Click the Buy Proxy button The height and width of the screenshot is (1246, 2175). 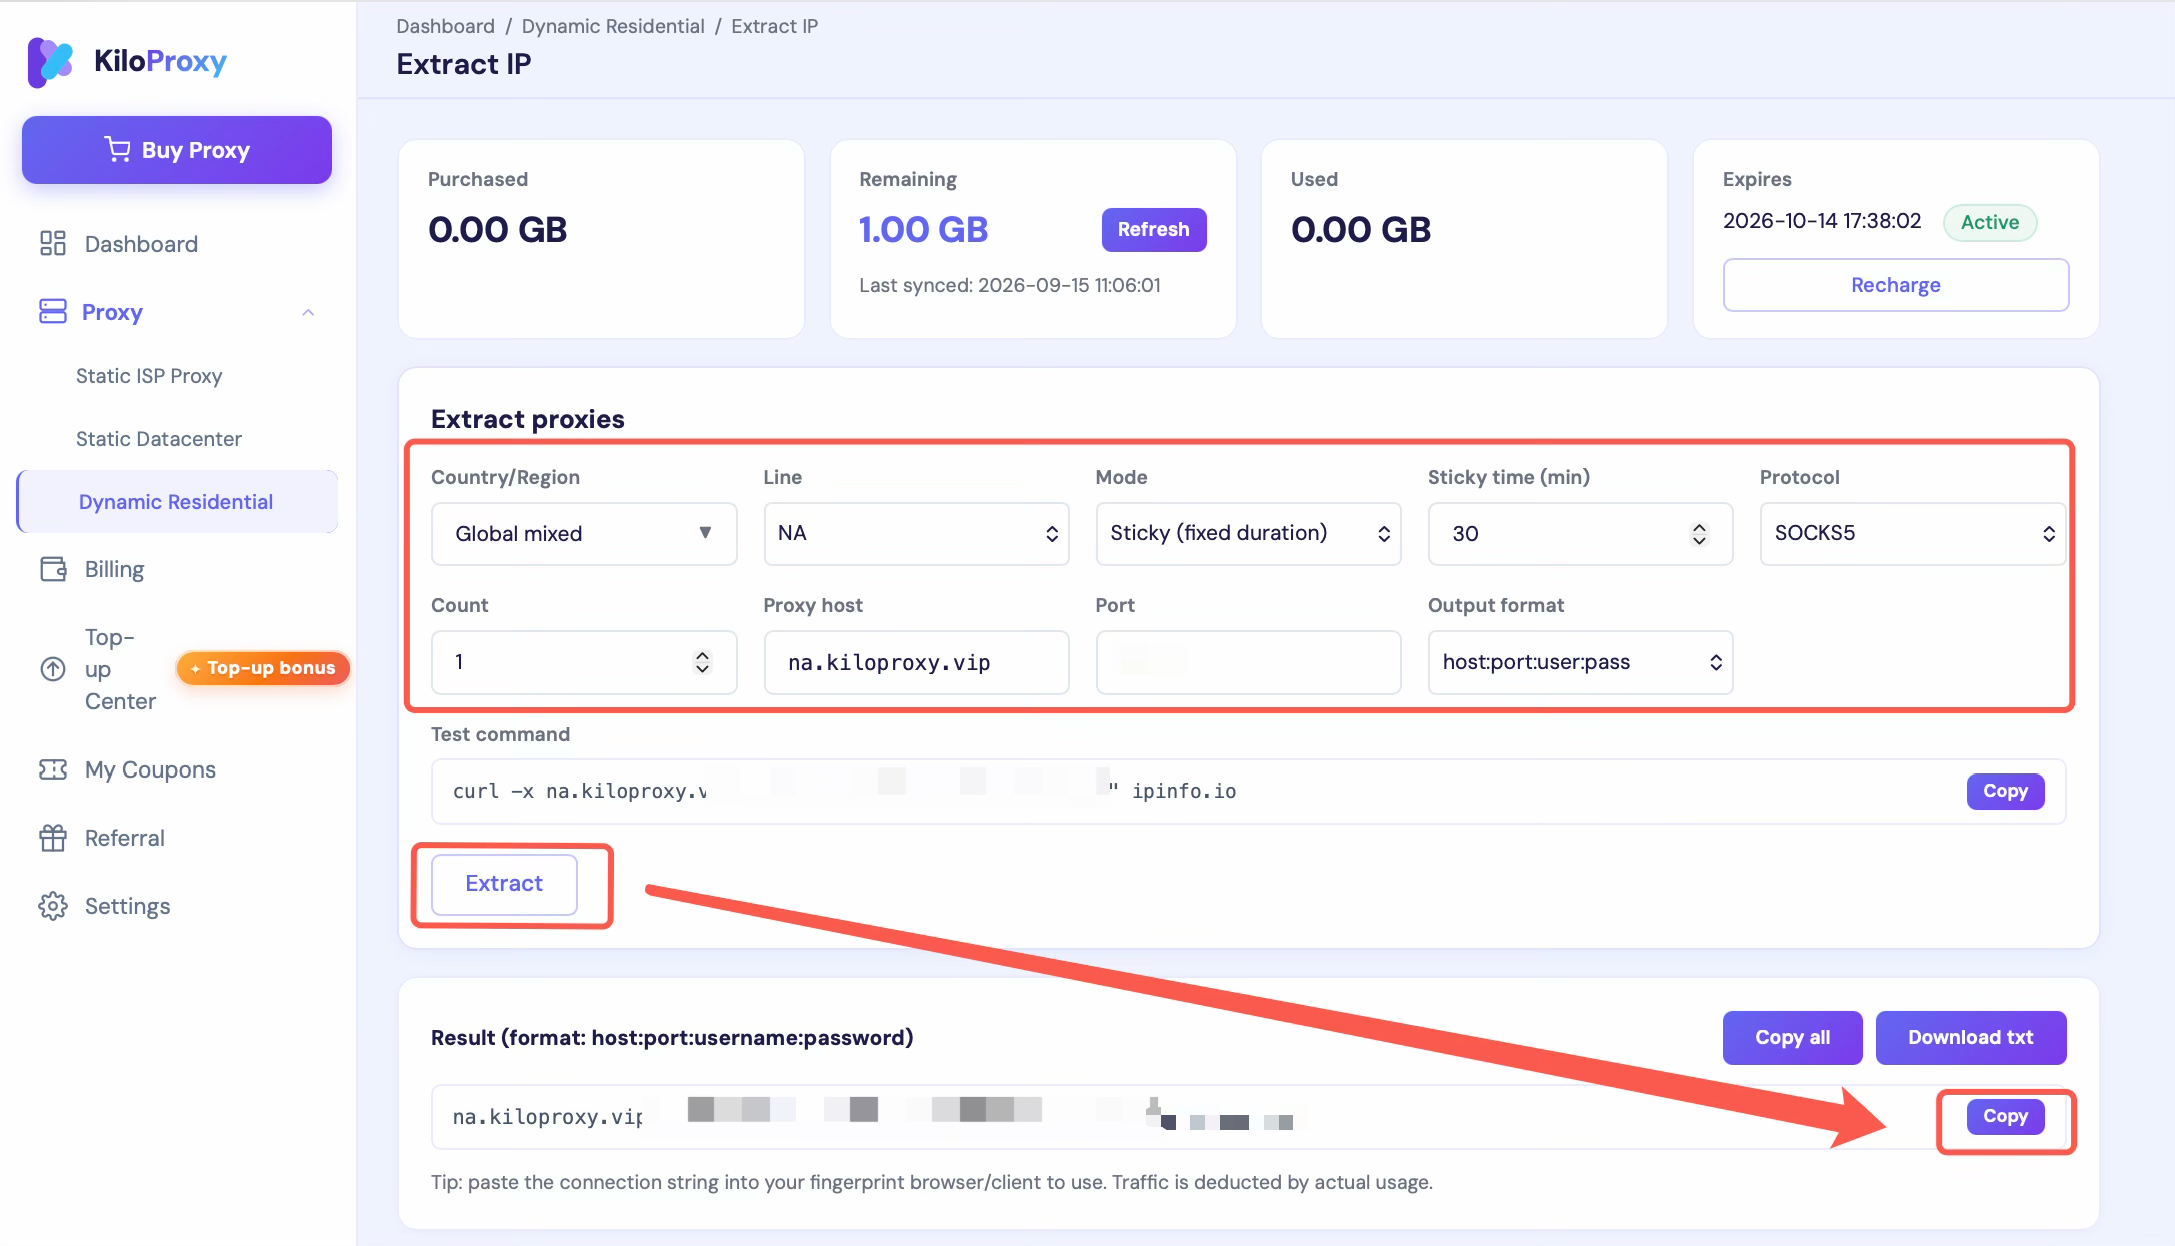[x=177, y=150]
